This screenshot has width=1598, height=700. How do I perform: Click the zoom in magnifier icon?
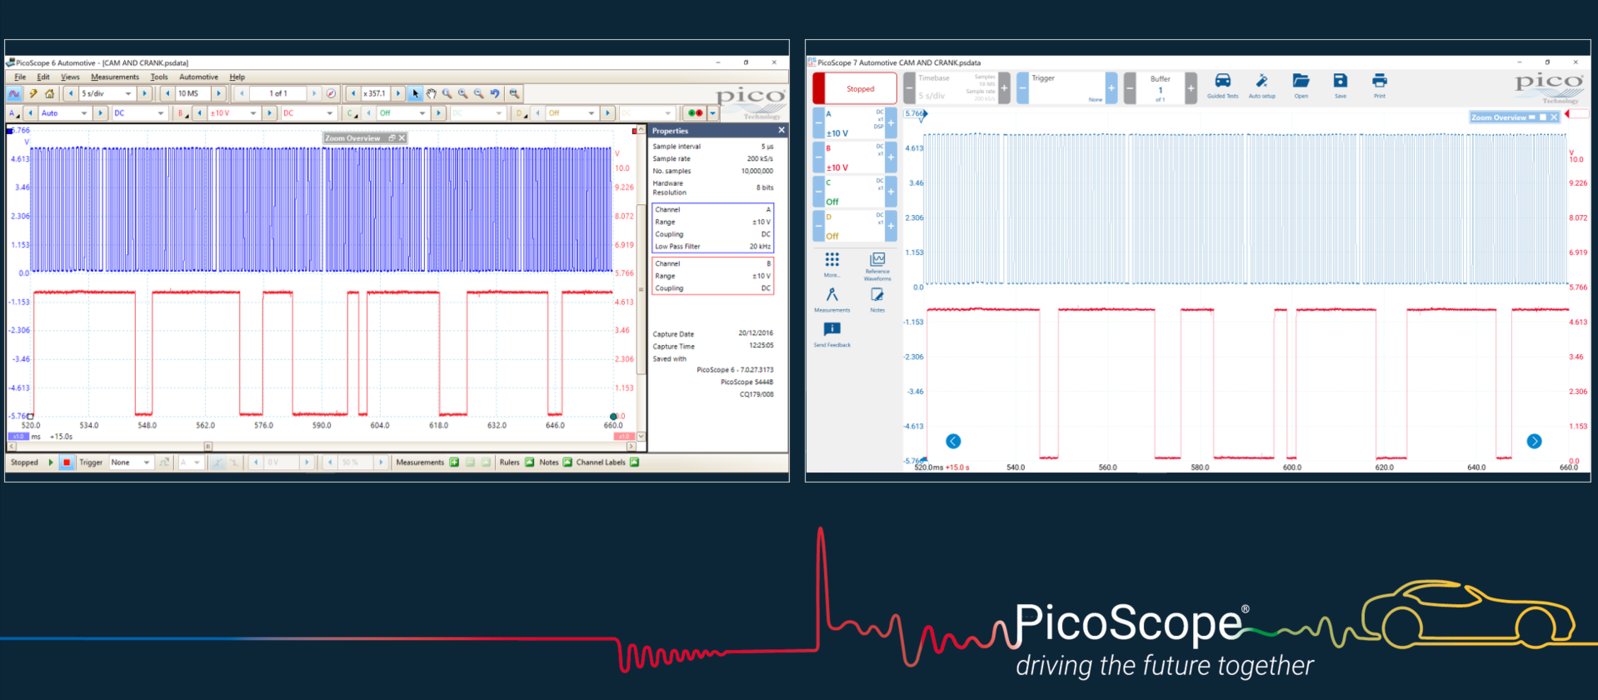463,94
